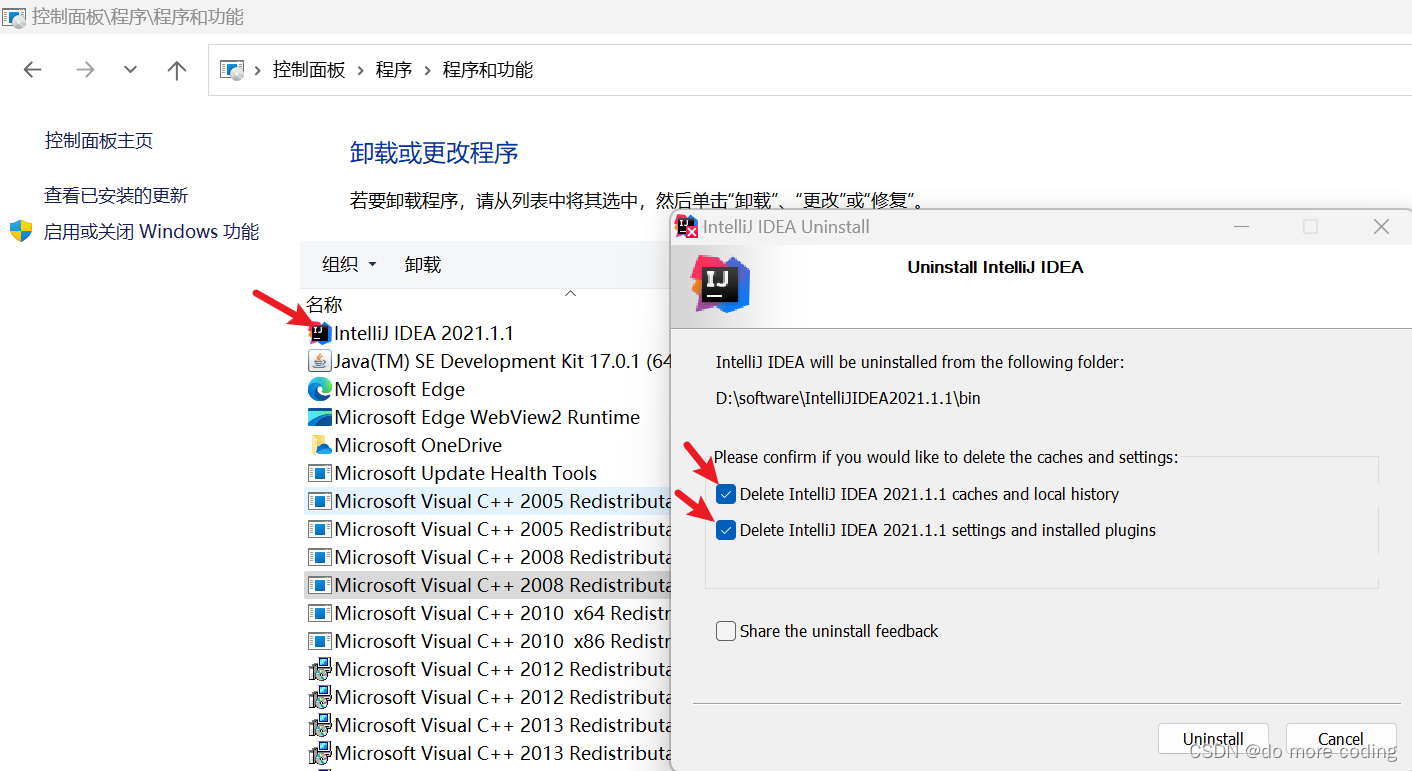Click 控制面板 breadcrumb in address bar
1412x771 pixels.
point(309,70)
